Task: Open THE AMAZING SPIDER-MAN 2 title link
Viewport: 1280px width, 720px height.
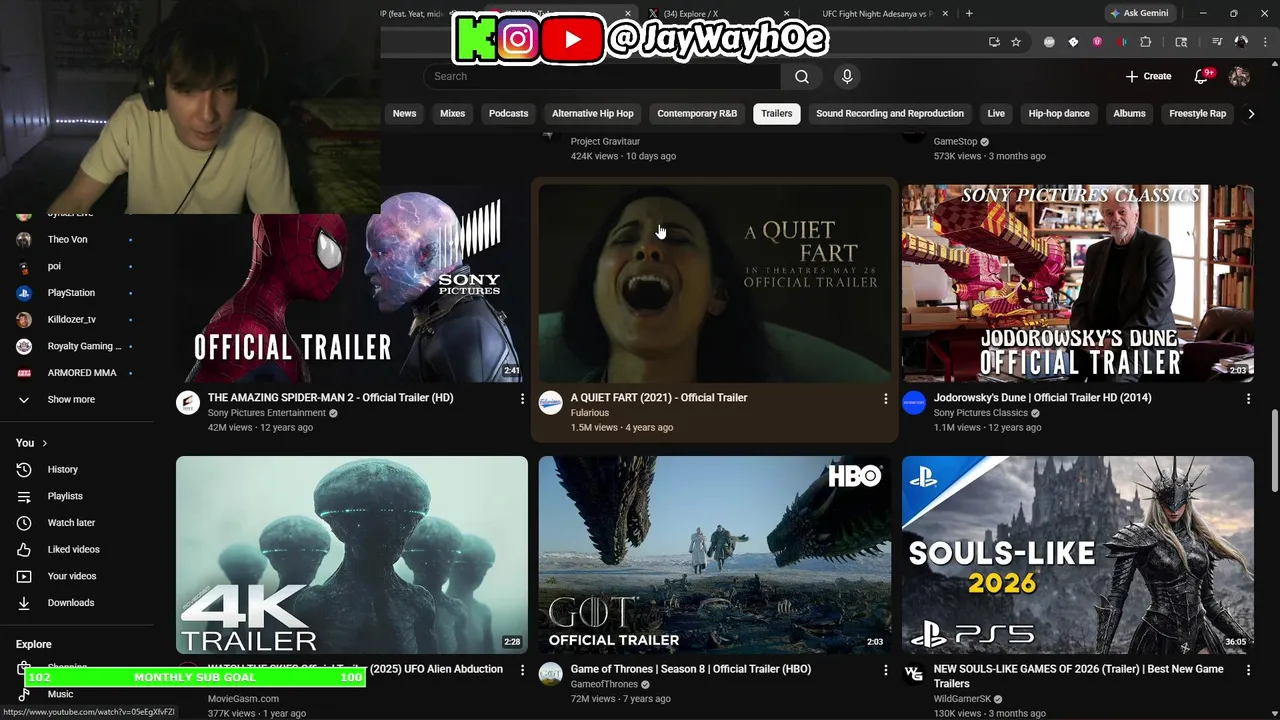Action: [x=330, y=398]
